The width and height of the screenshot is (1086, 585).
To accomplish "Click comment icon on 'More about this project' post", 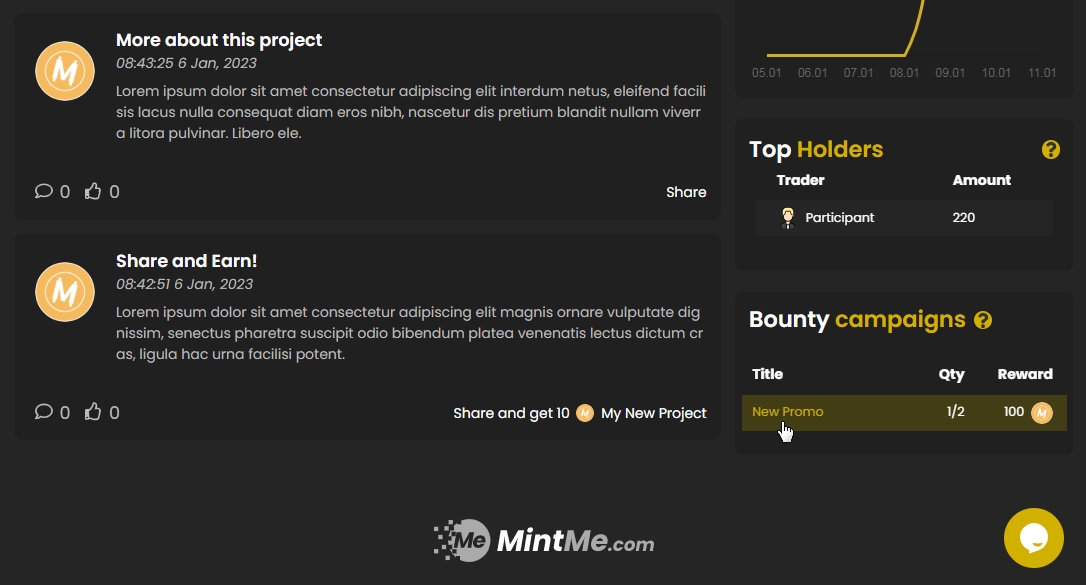I will click(x=44, y=191).
